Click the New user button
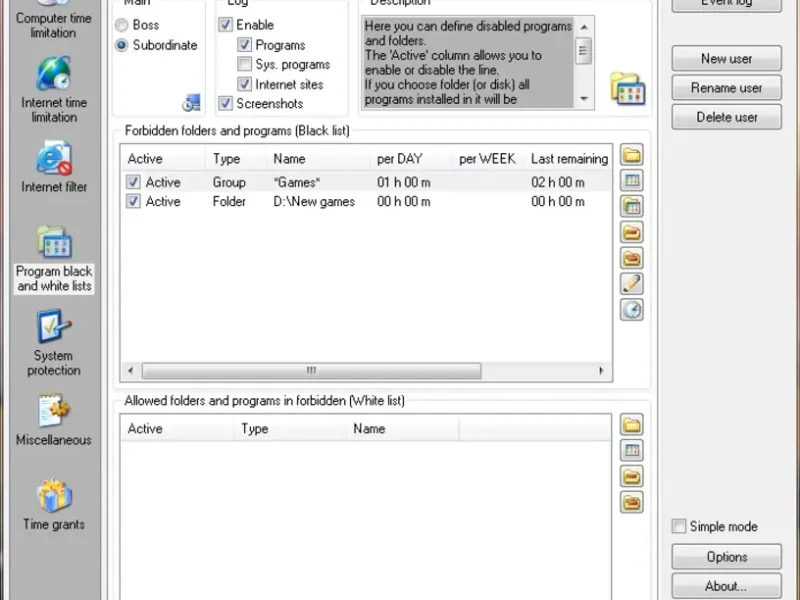 click(727, 59)
